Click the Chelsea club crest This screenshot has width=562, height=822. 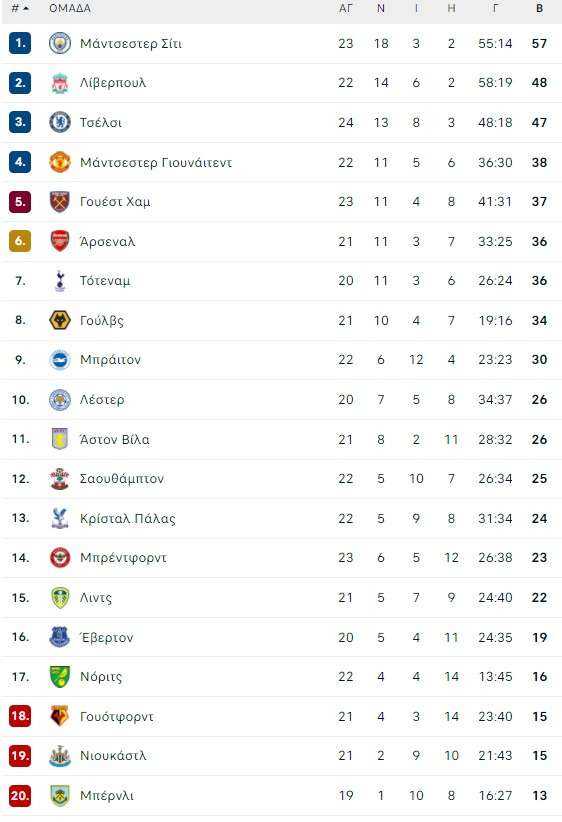(60, 122)
